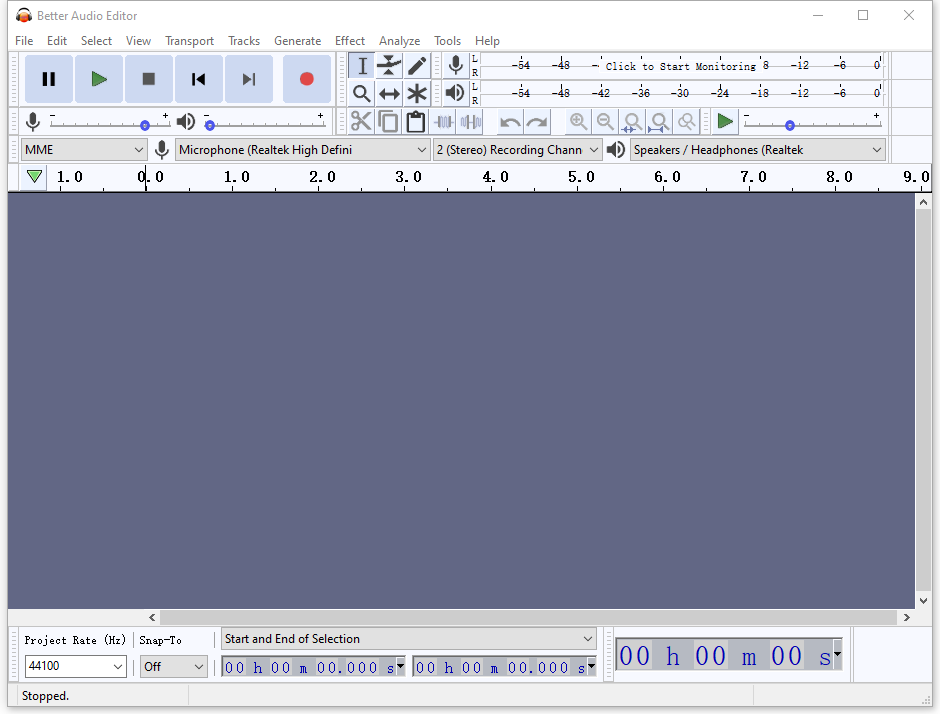
Task: Click the Zoom In magnifier icon
Action: (578, 121)
